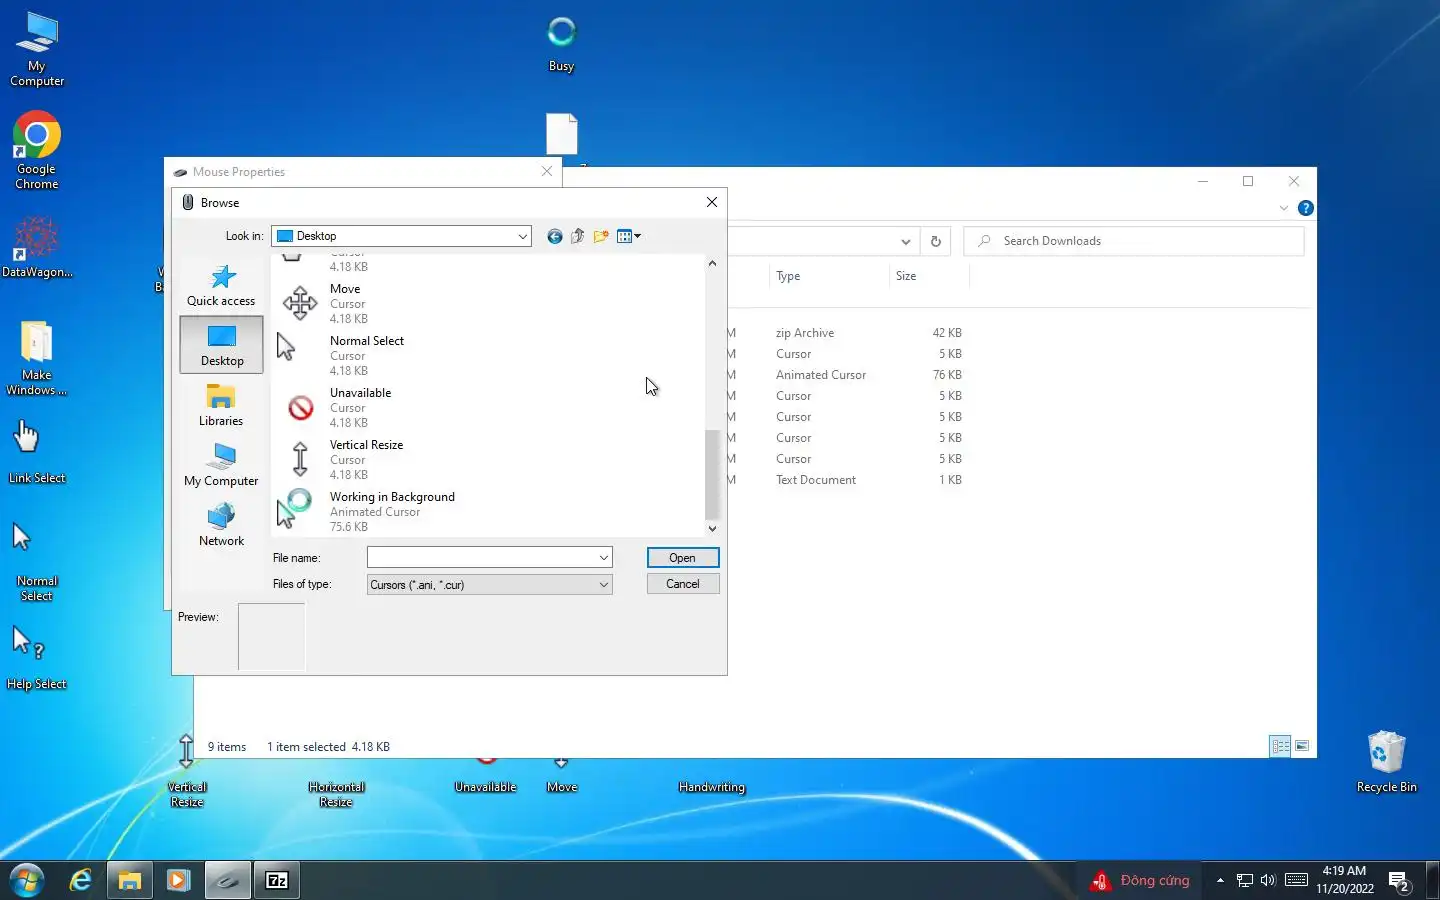Screen dimensions: 1440x900
Task: Expand the address bar history dropdown in Explorer
Action: (x=905, y=241)
